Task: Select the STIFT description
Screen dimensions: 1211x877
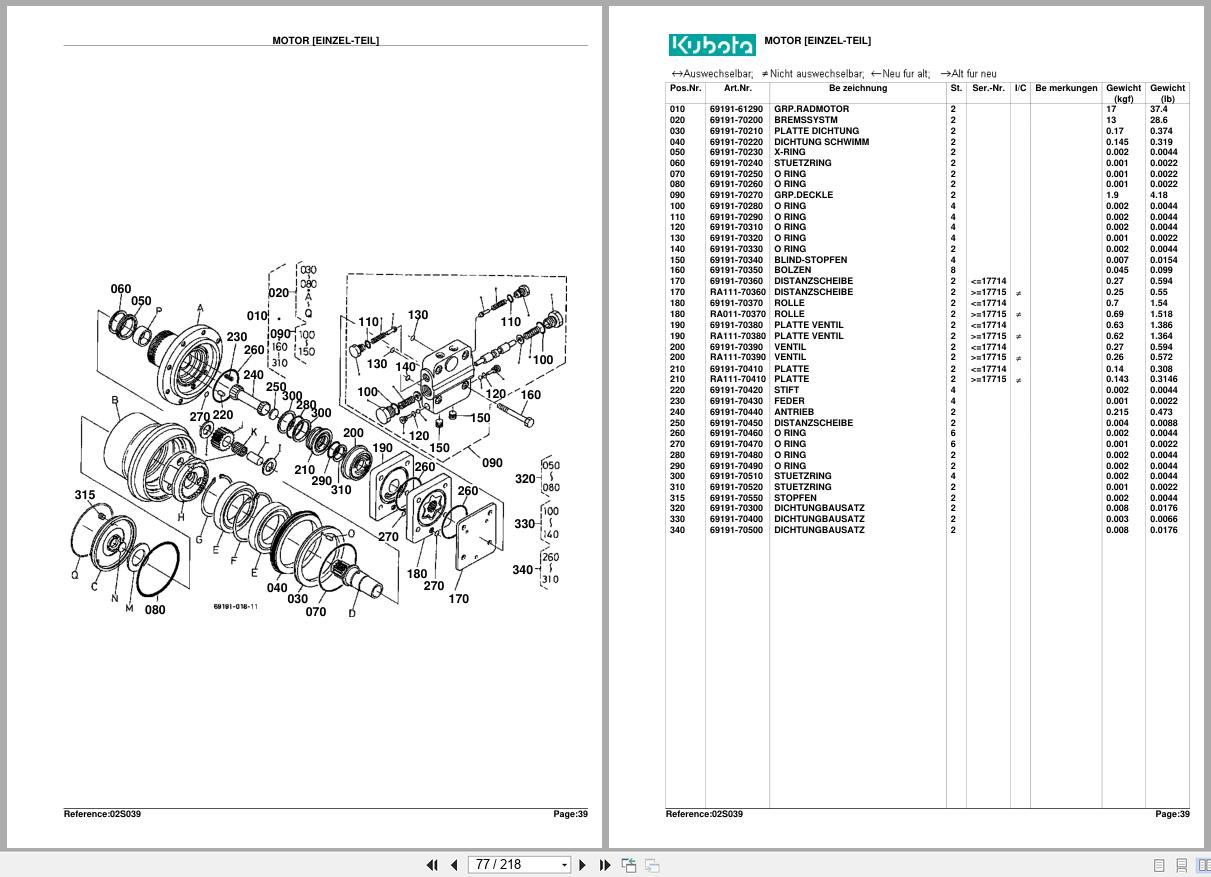Action: [786, 390]
